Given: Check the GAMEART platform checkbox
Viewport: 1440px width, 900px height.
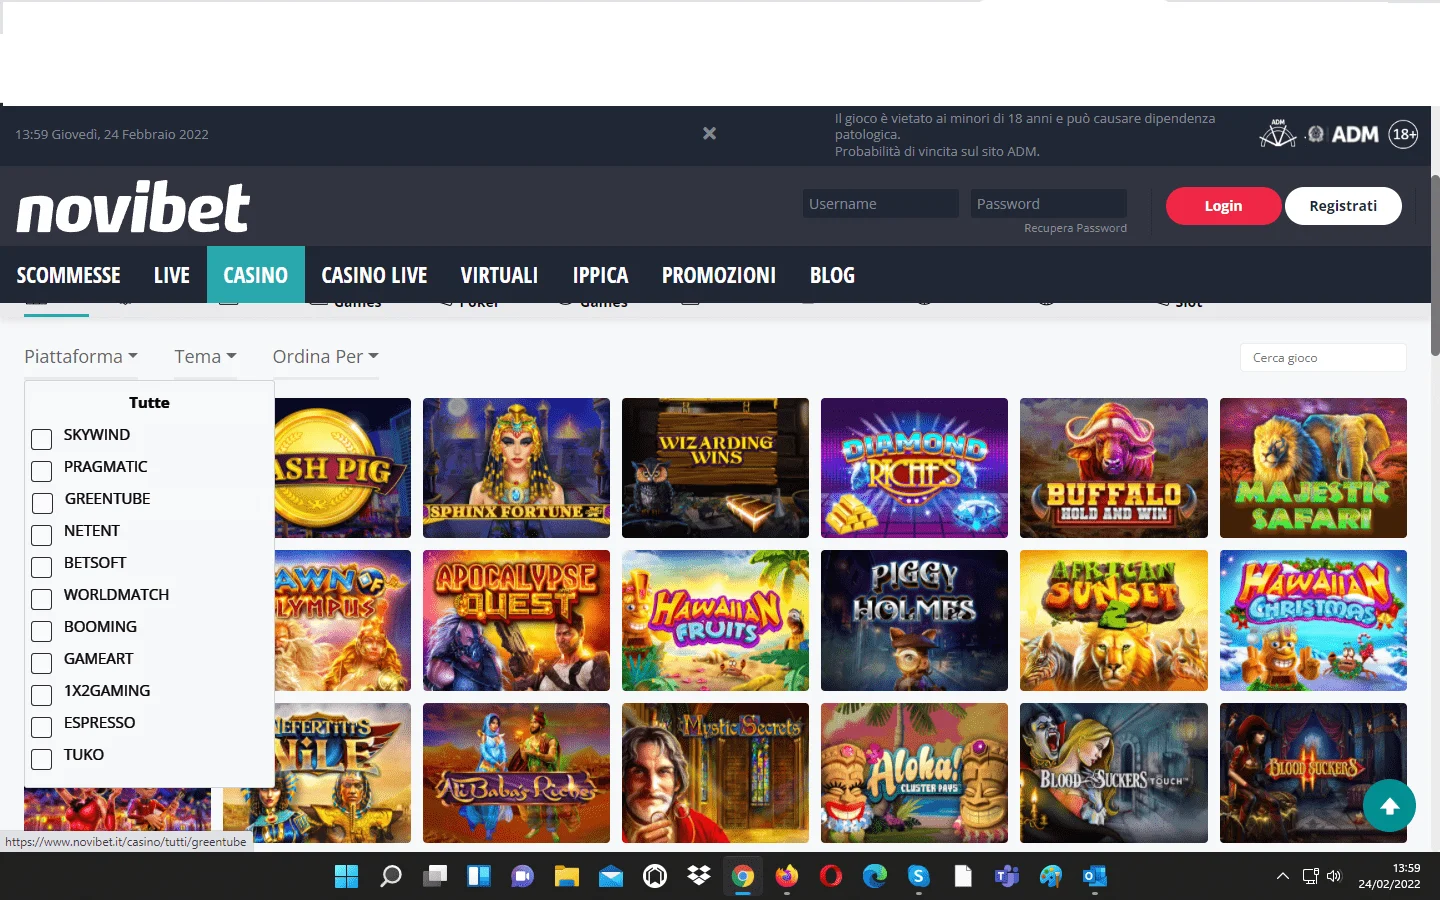Looking at the screenshot, I should pos(41,663).
